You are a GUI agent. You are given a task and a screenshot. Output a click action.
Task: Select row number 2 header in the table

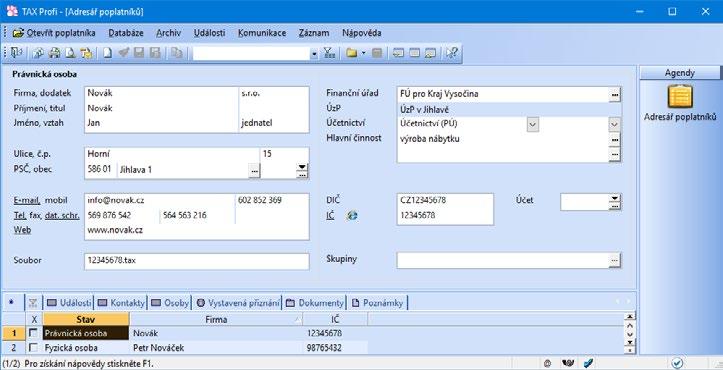coord(13,348)
